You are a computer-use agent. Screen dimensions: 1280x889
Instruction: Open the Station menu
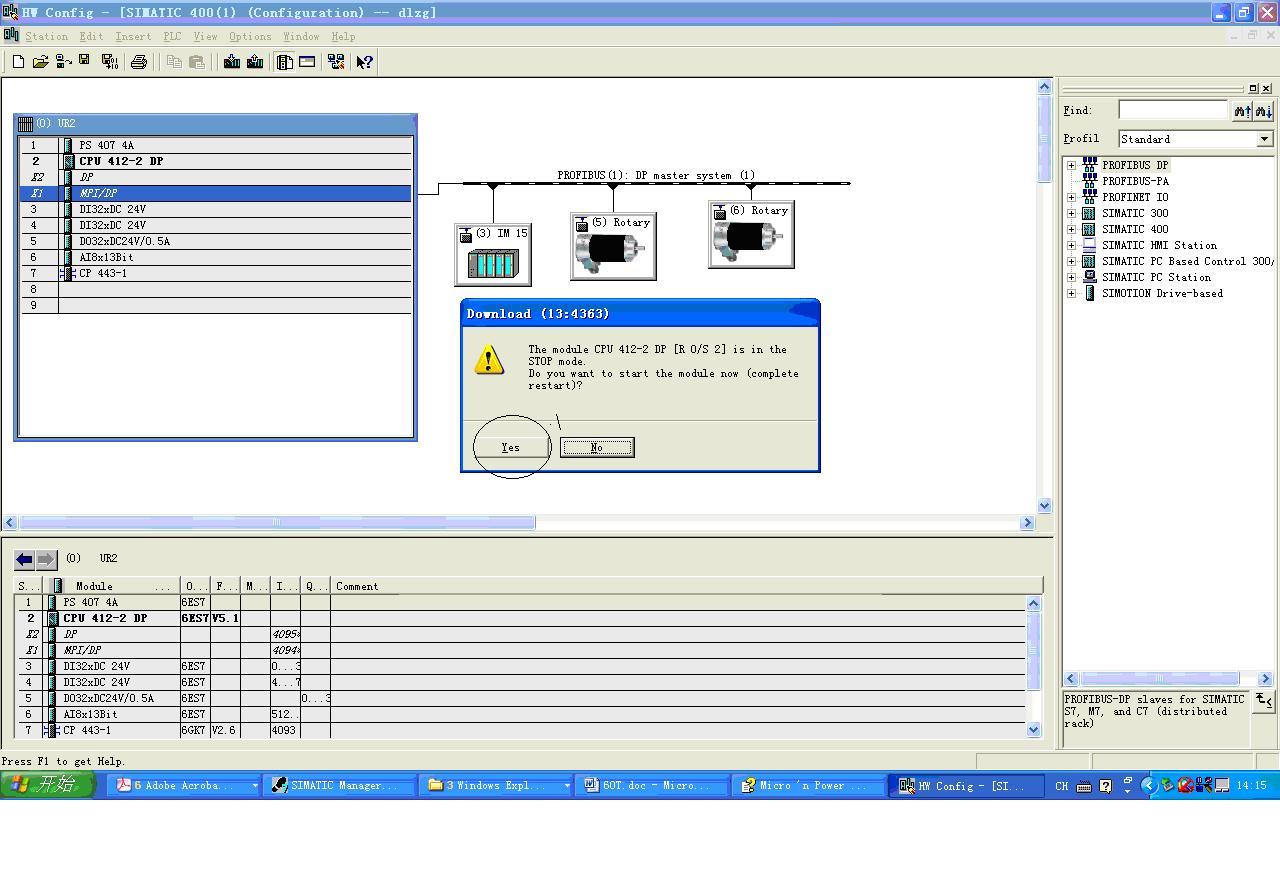coord(47,36)
